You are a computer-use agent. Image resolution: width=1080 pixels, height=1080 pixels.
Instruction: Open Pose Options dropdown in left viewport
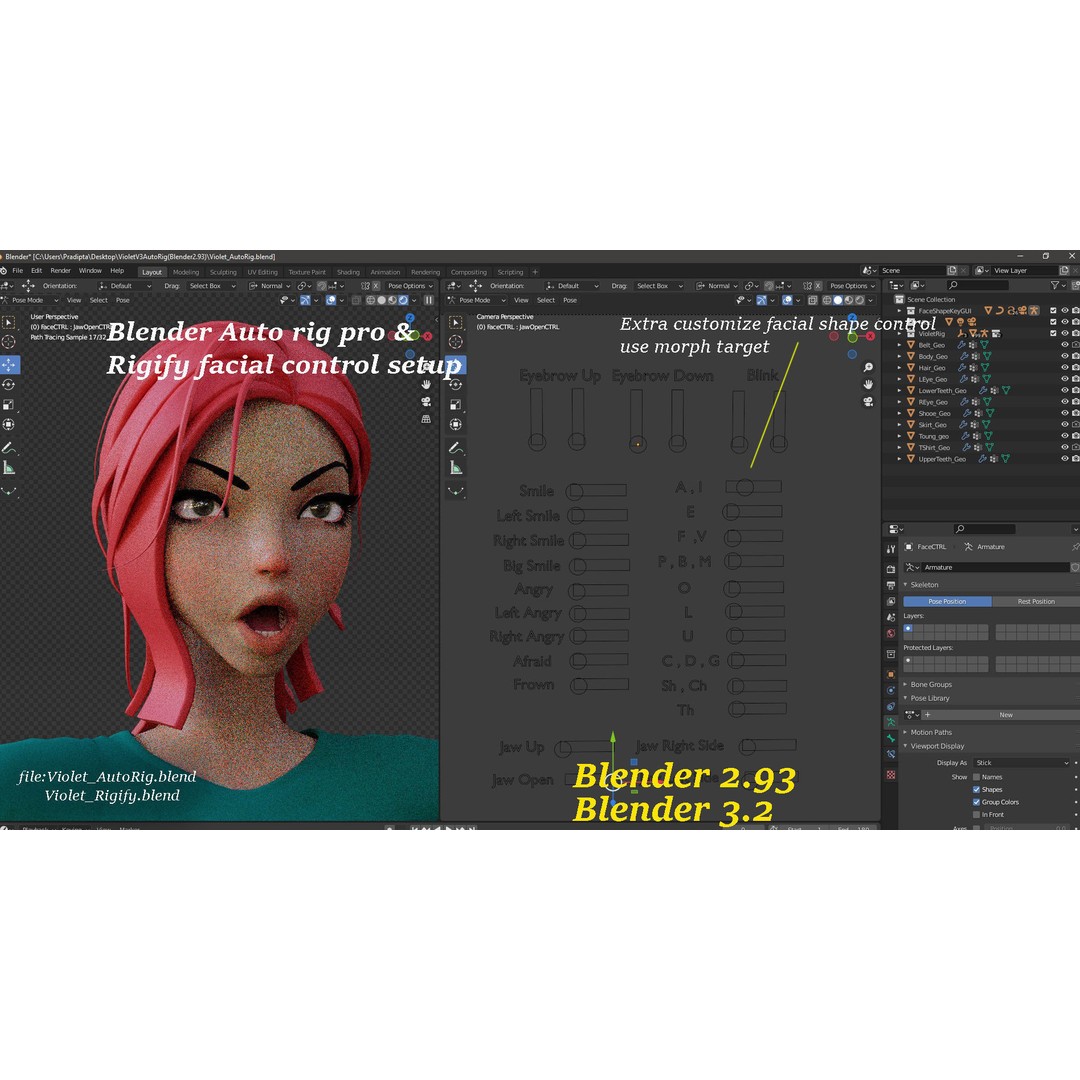click(410, 286)
